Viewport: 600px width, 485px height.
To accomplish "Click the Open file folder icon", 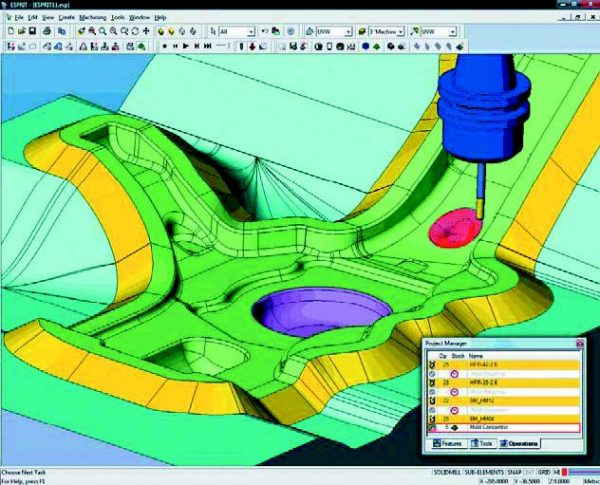I will [x=21, y=31].
